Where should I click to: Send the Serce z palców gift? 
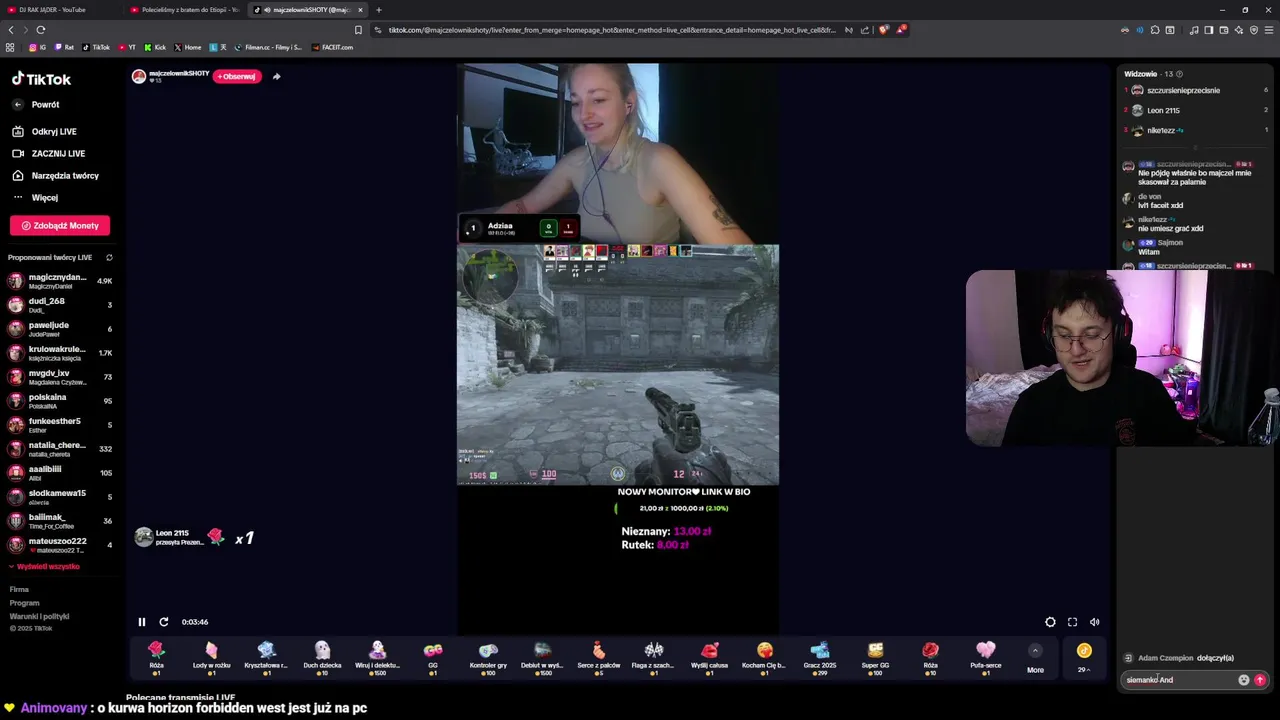click(598, 659)
